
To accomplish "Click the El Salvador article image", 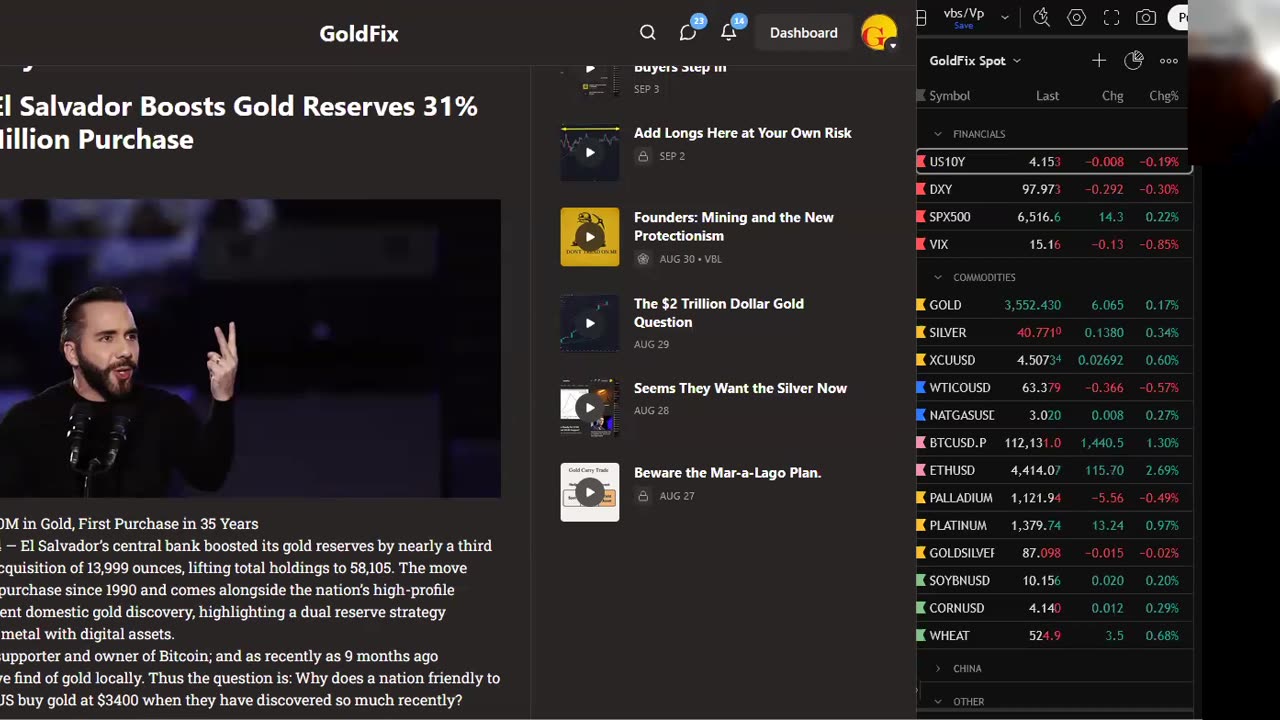I will (250, 348).
